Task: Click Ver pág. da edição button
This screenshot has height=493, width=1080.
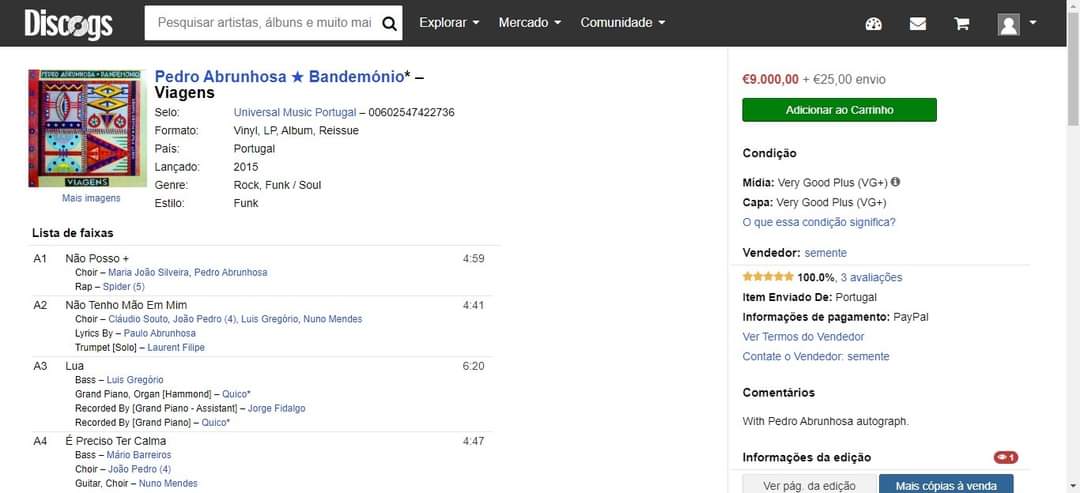Action: pos(809,485)
